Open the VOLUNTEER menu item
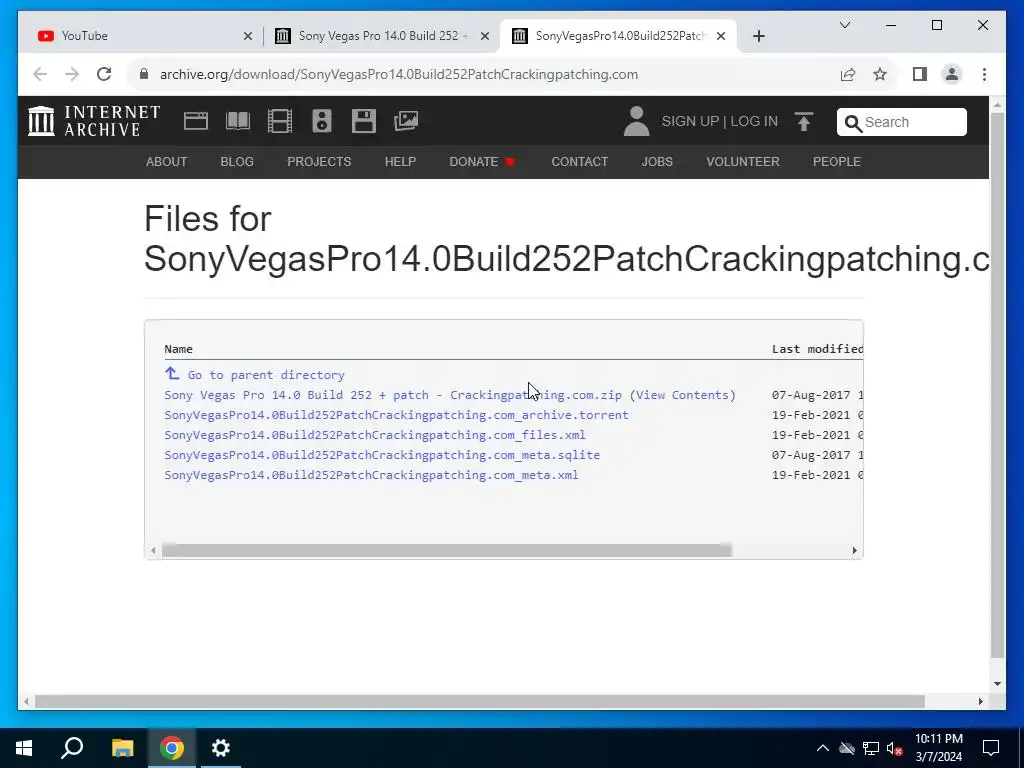Image resolution: width=1024 pixels, height=768 pixels. (743, 161)
